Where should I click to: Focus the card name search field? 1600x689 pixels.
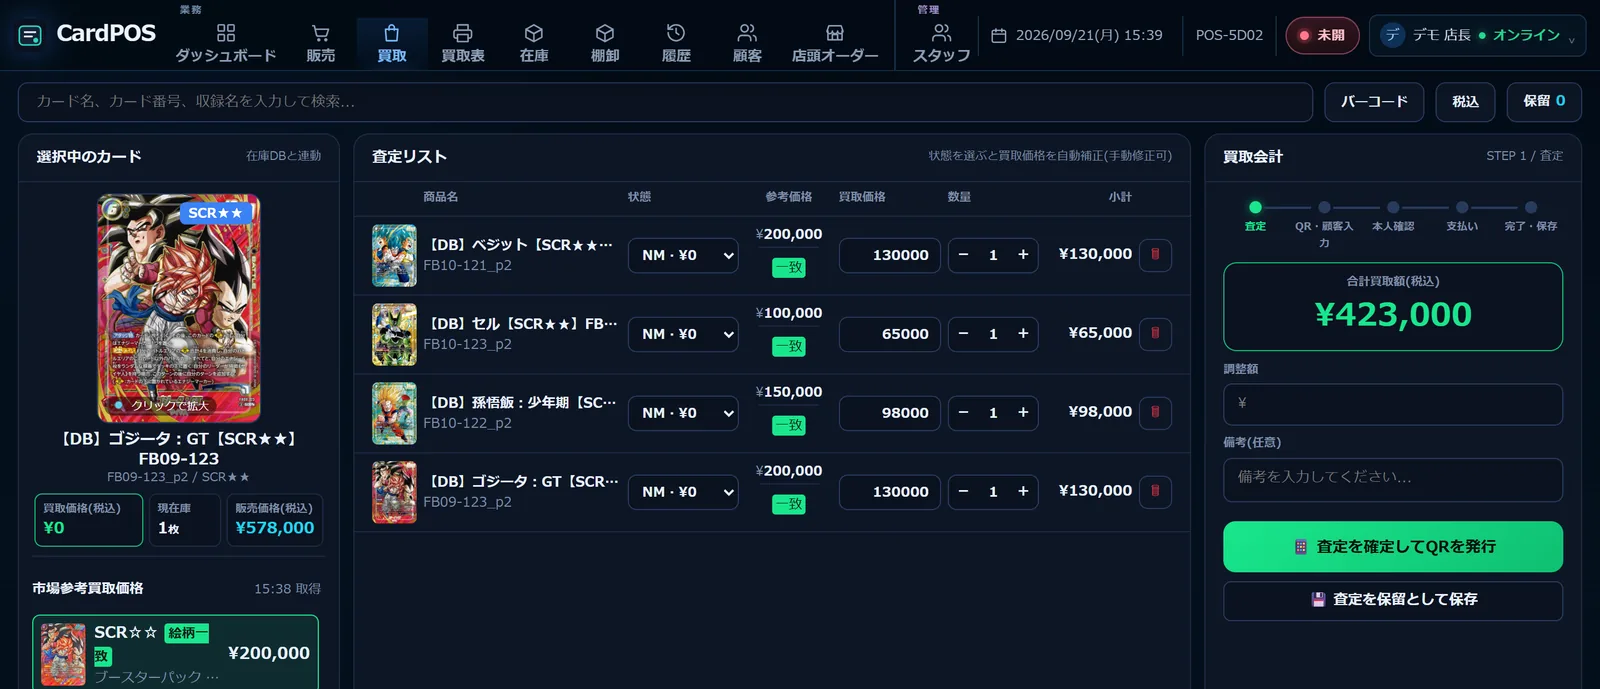665,101
